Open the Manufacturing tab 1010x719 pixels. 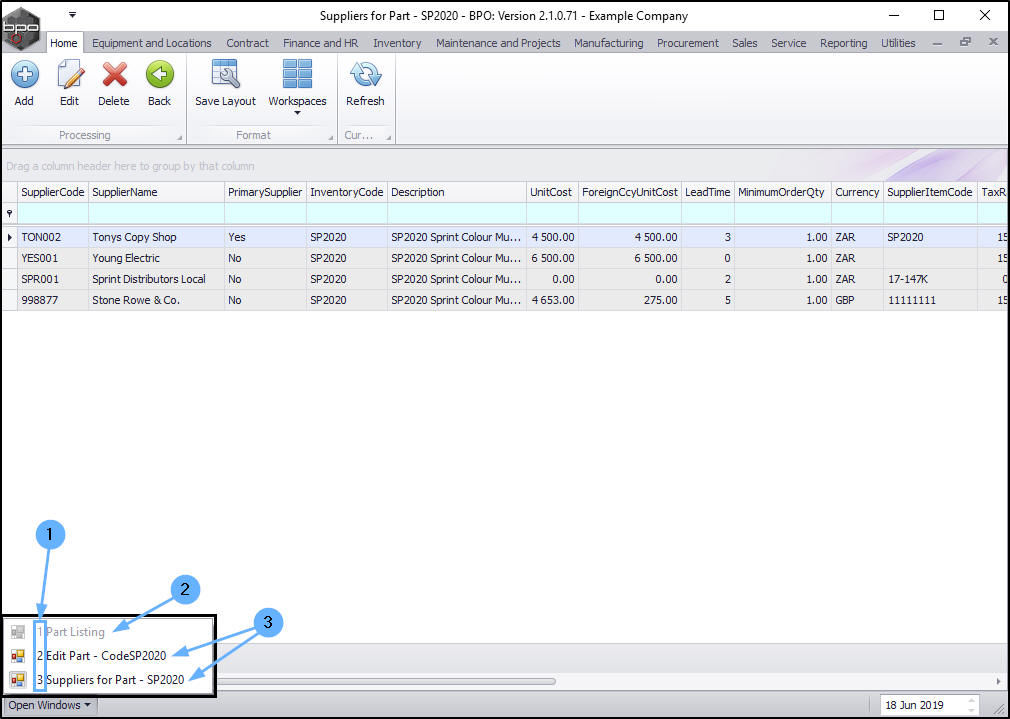pyautogui.click(x=609, y=43)
